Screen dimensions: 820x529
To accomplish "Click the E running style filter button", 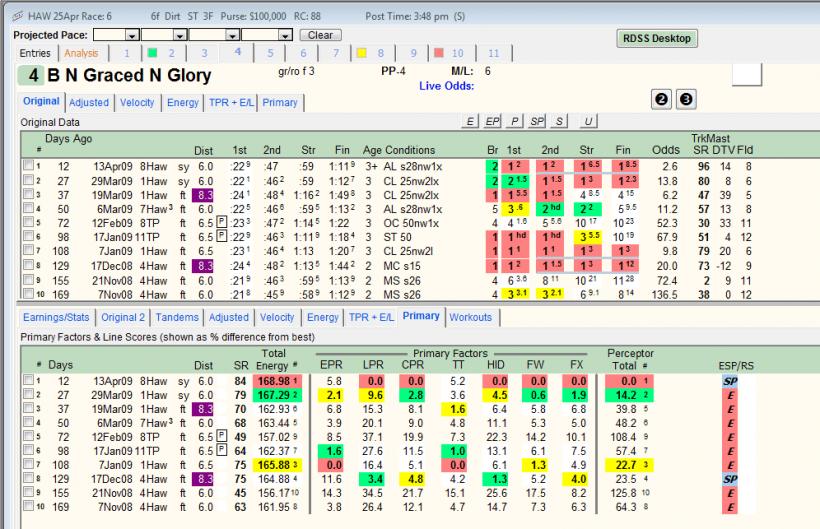I will coord(470,121).
